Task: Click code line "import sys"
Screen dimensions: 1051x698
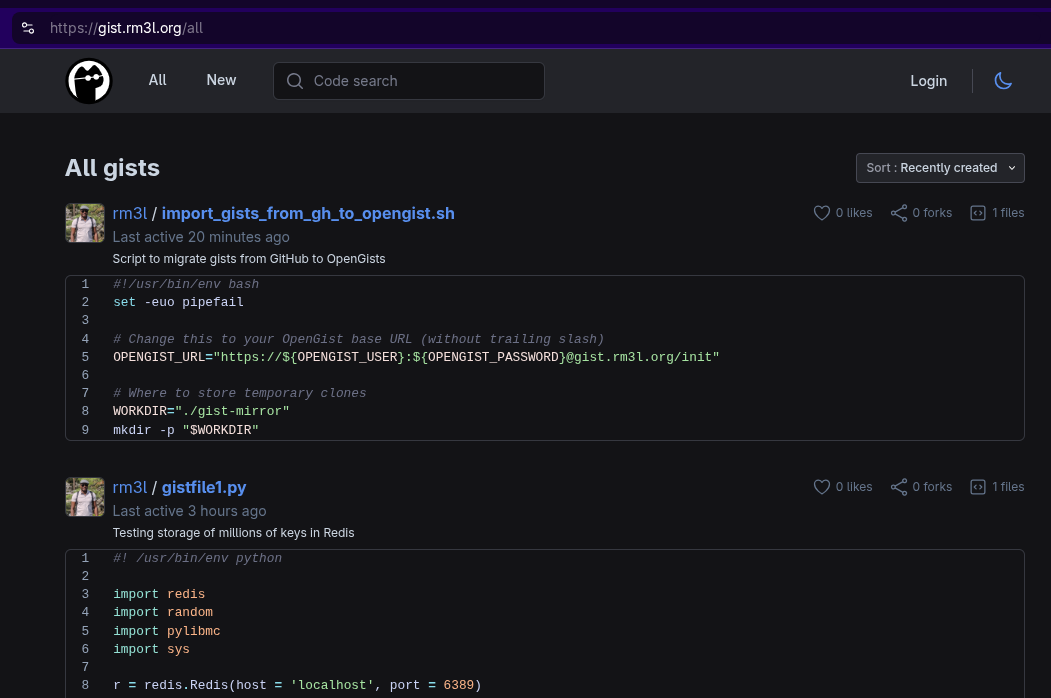Action: click(x=151, y=649)
